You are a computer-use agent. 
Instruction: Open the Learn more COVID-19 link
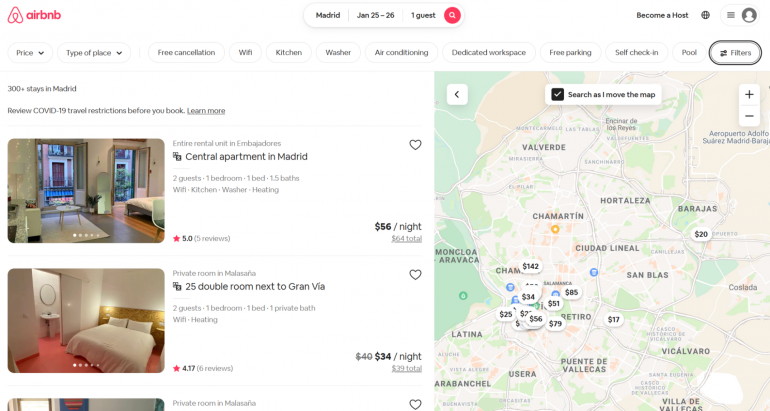pos(206,111)
